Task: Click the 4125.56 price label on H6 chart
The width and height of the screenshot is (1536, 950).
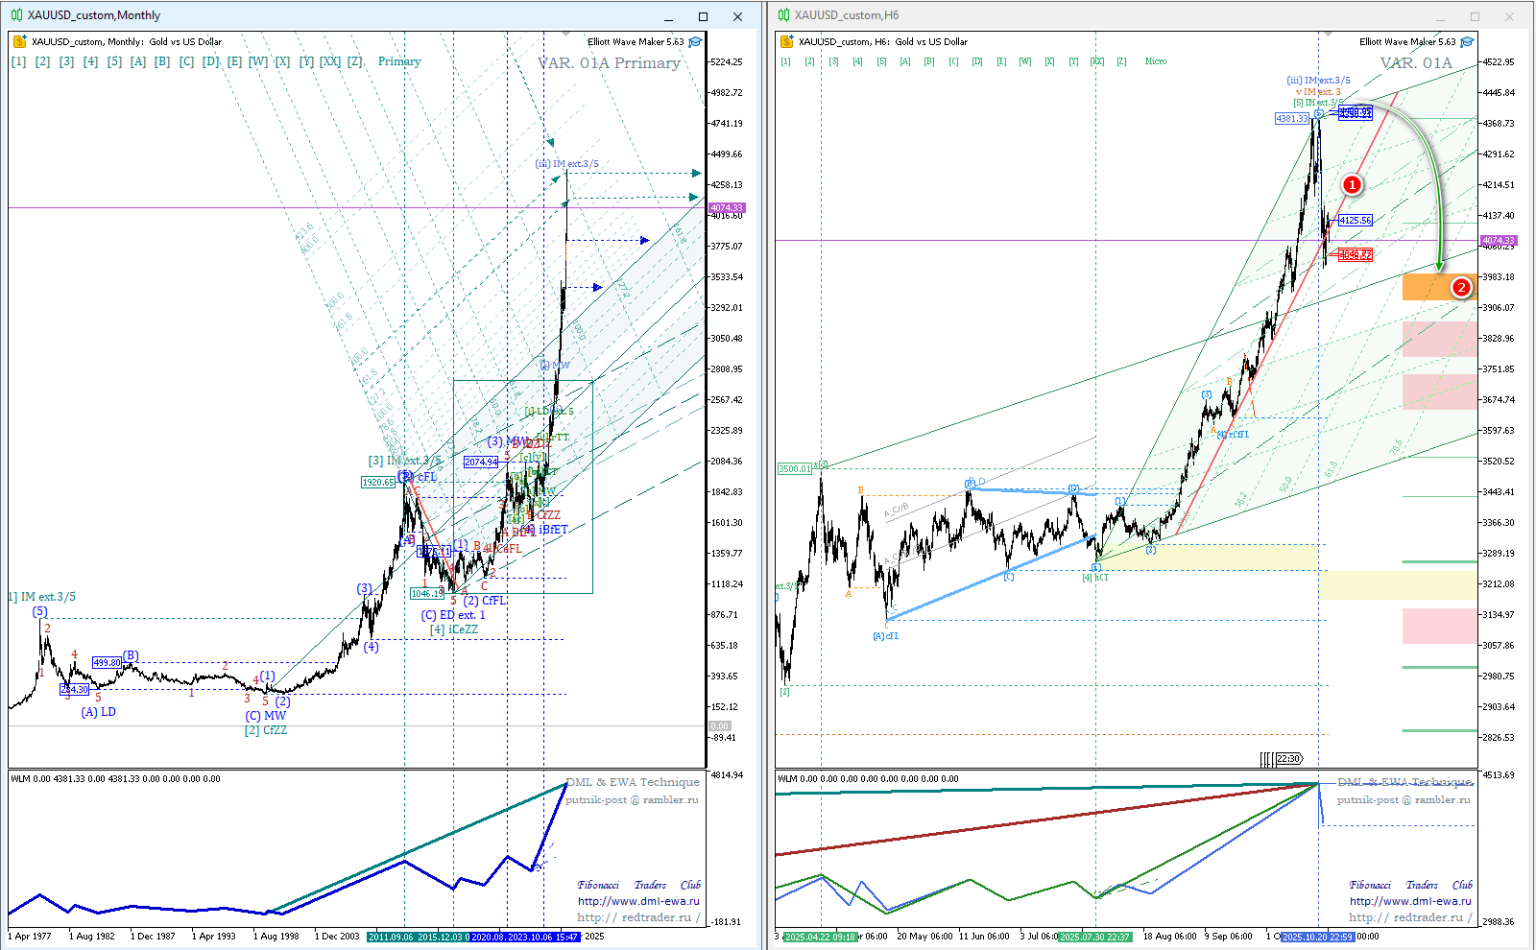Action: (1355, 220)
